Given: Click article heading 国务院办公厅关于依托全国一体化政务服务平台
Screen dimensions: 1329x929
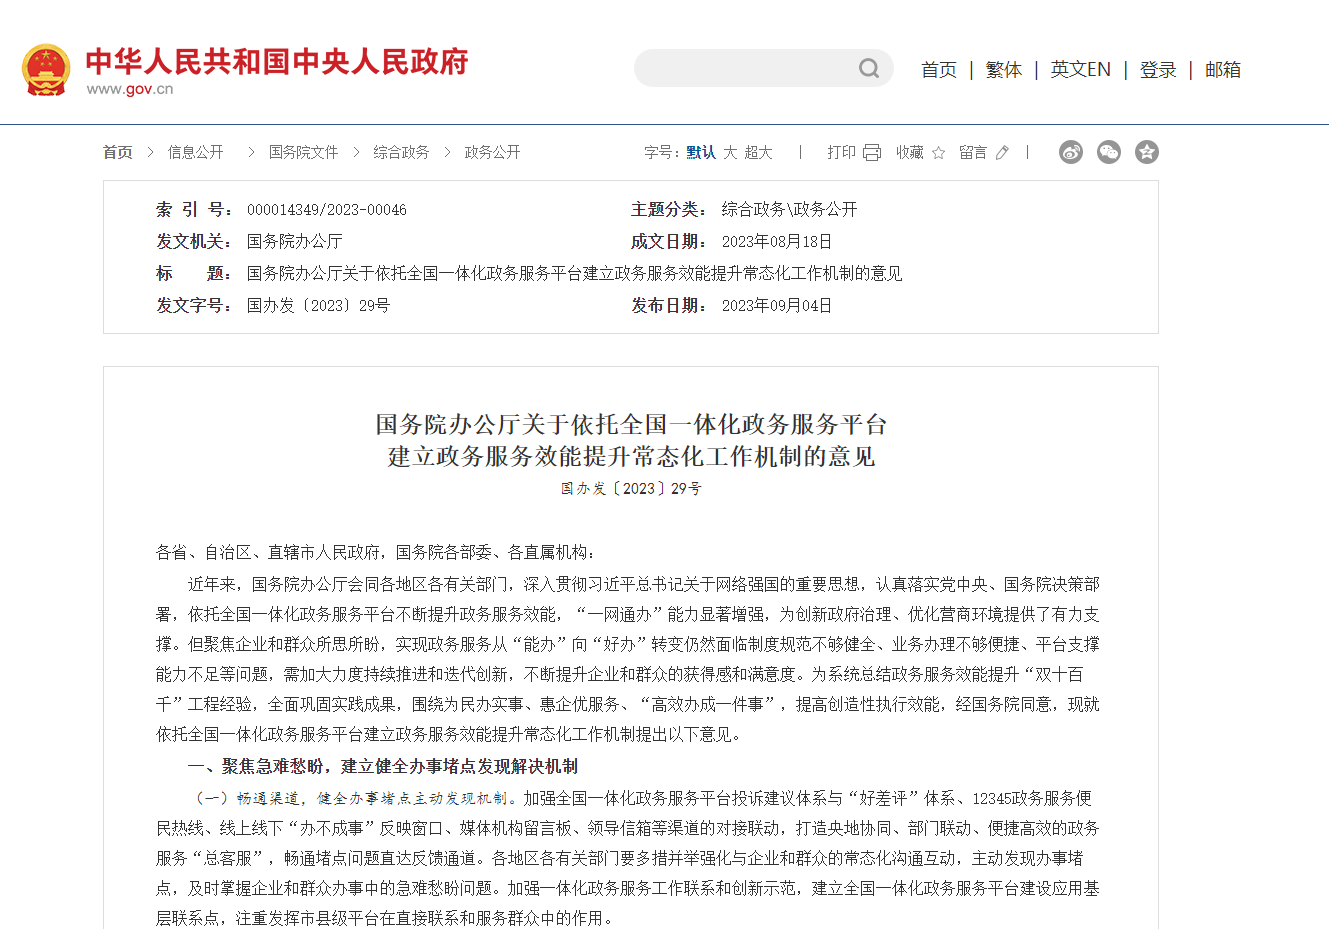Looking at the screenshot, I should [x=631, y=424].
